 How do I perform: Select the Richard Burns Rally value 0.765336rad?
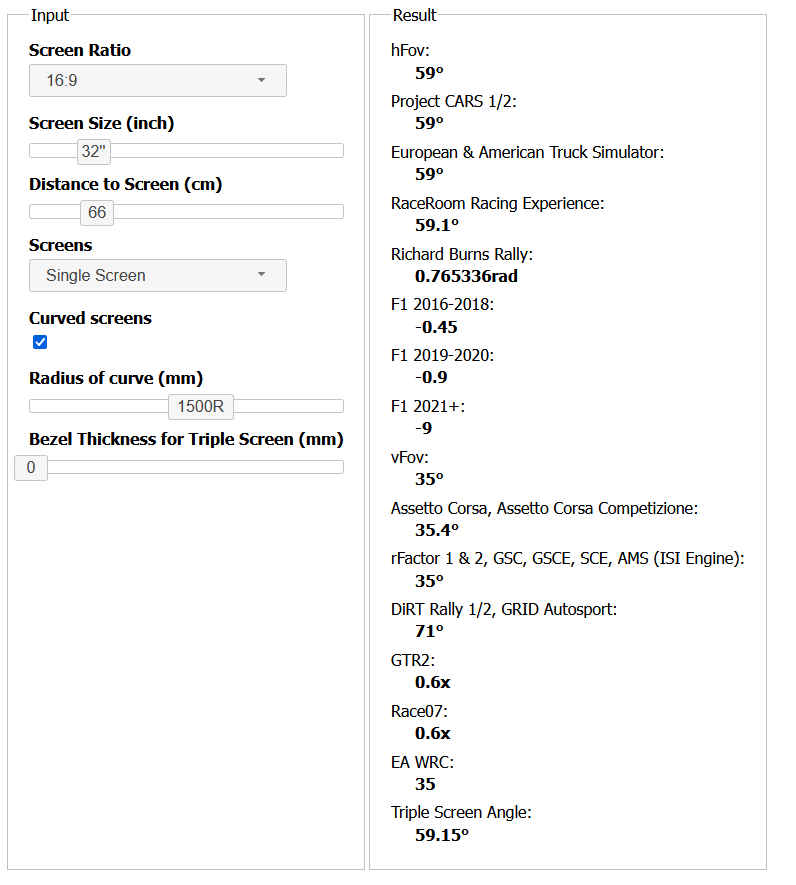[x=466, y=276]
